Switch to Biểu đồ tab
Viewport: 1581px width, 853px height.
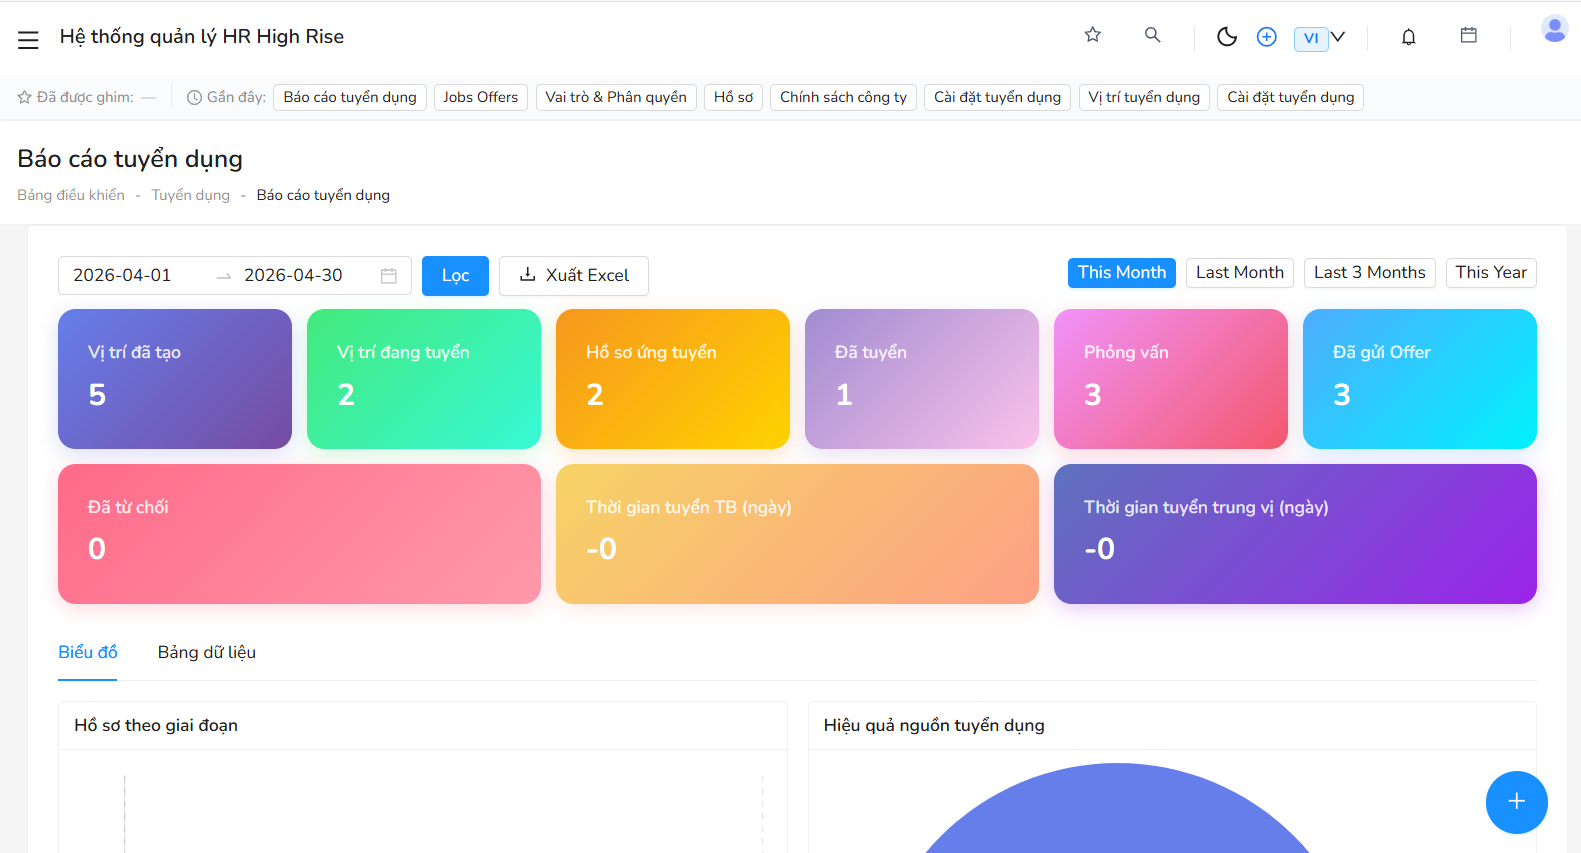(88, 652)
